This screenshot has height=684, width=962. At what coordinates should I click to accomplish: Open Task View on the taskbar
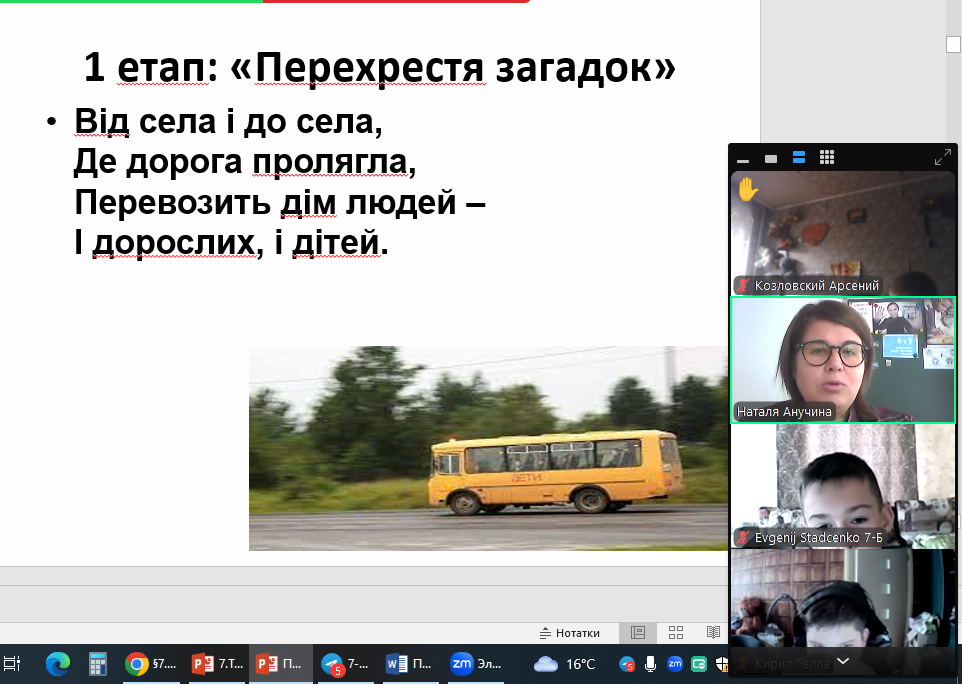(12, 664)
